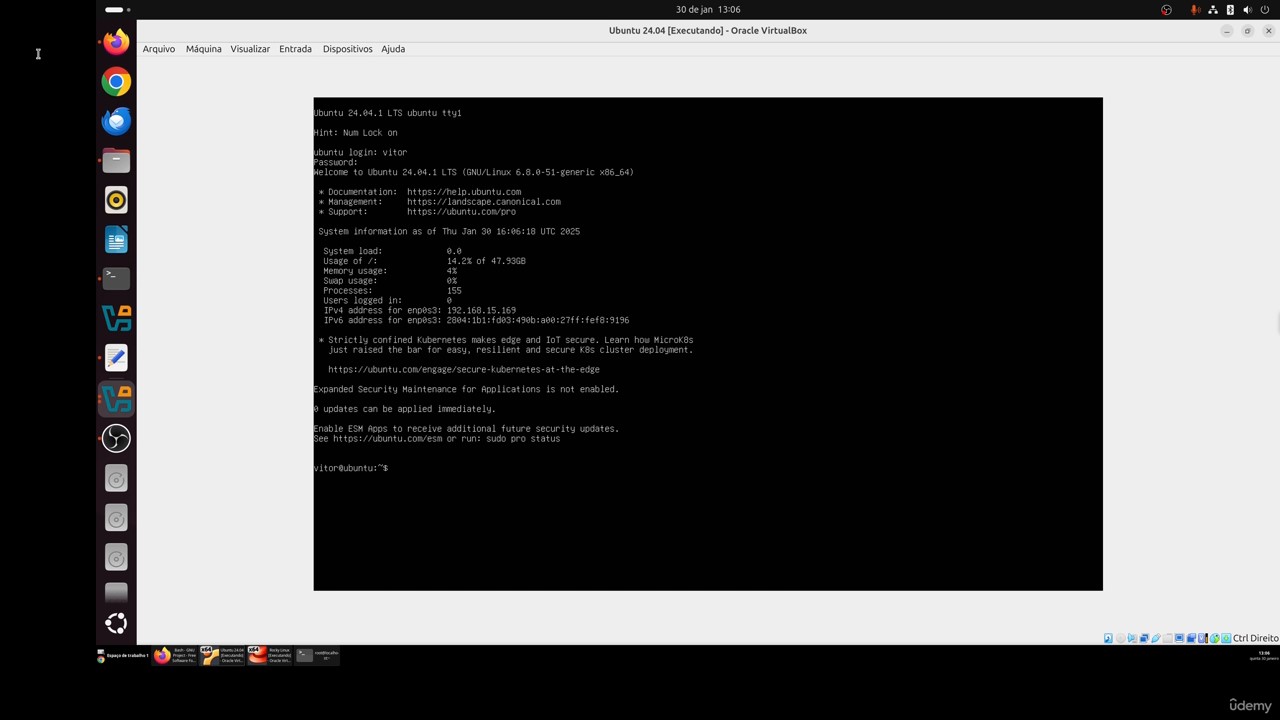Open the Ajuda menu
The width and height of the screenshot is (1280, 720).
click(x=392, y=49)
